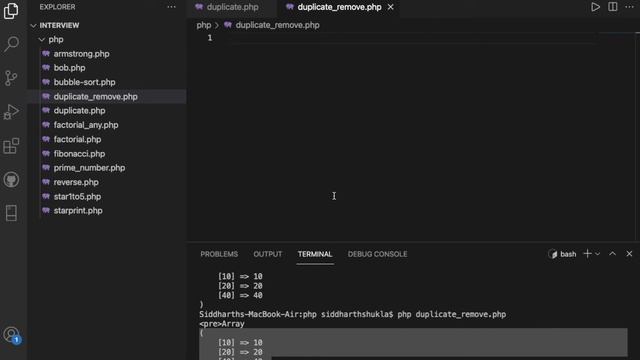640x360 pixels.
Task: Click the duplicate_remove.php breadcrumb segment
Action: coord(278,25)
